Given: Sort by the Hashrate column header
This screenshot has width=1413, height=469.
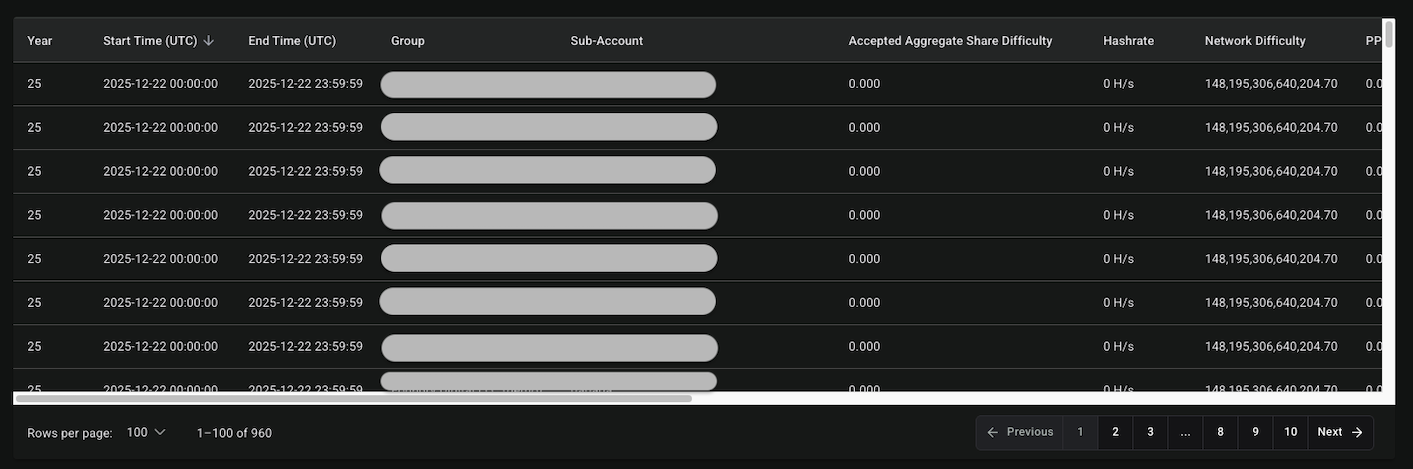Looking at the screenshot, I should (x=1128, y=41).
